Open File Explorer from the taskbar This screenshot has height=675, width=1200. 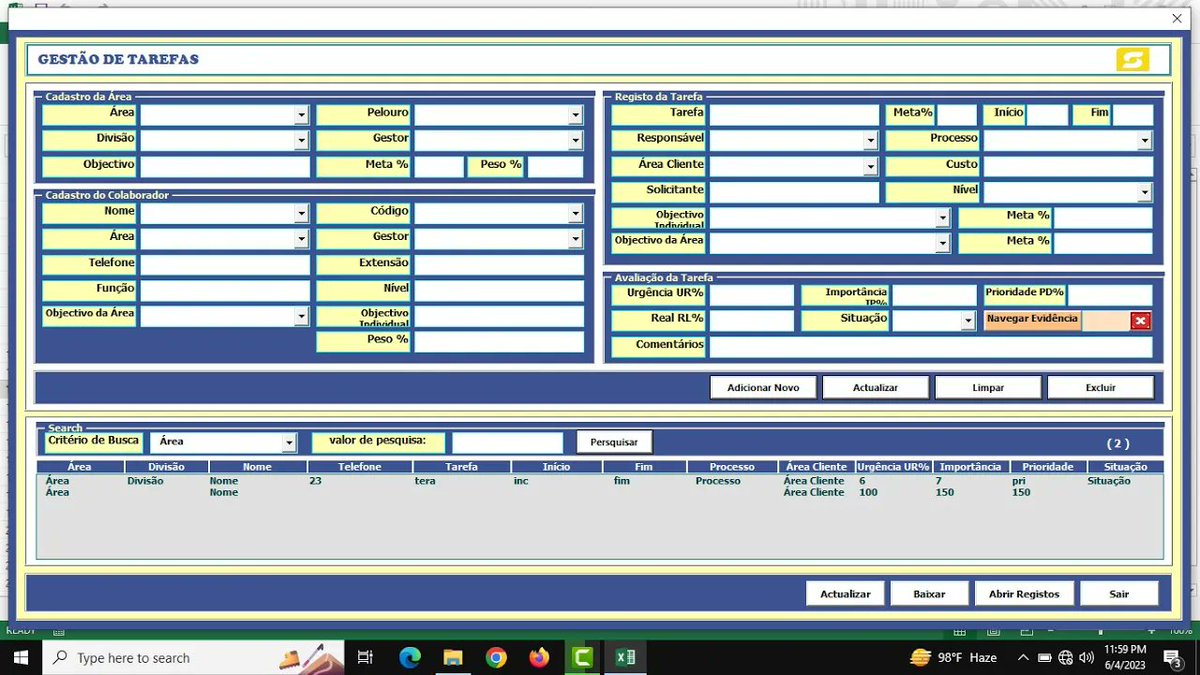point(453,657)
